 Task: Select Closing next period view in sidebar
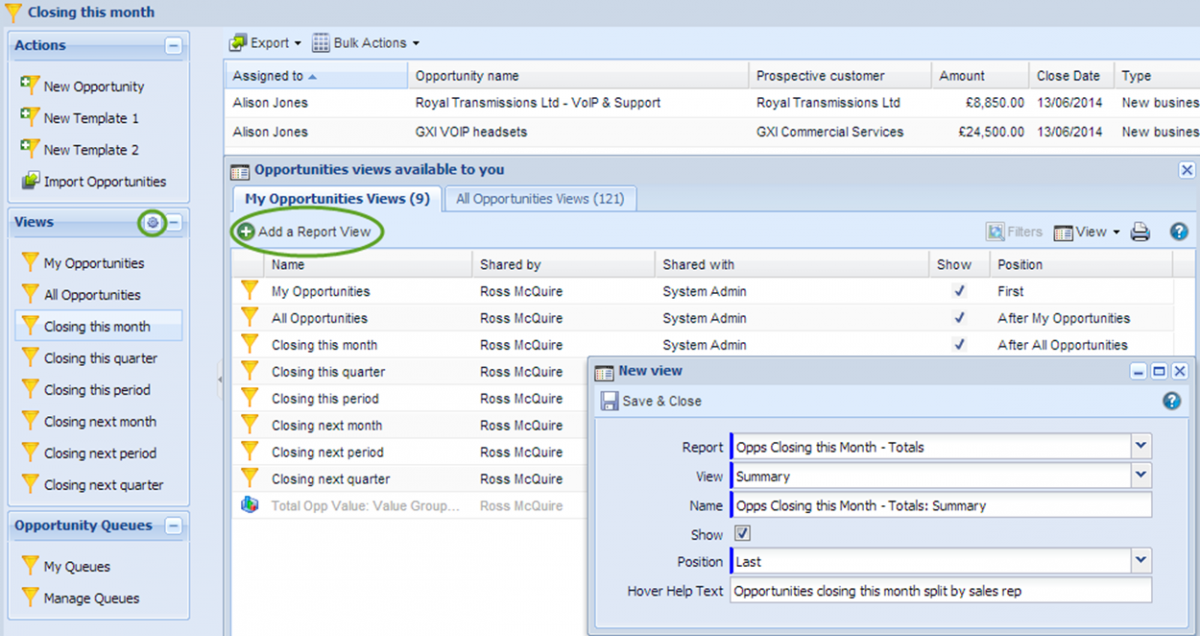[x=99, y=453]
